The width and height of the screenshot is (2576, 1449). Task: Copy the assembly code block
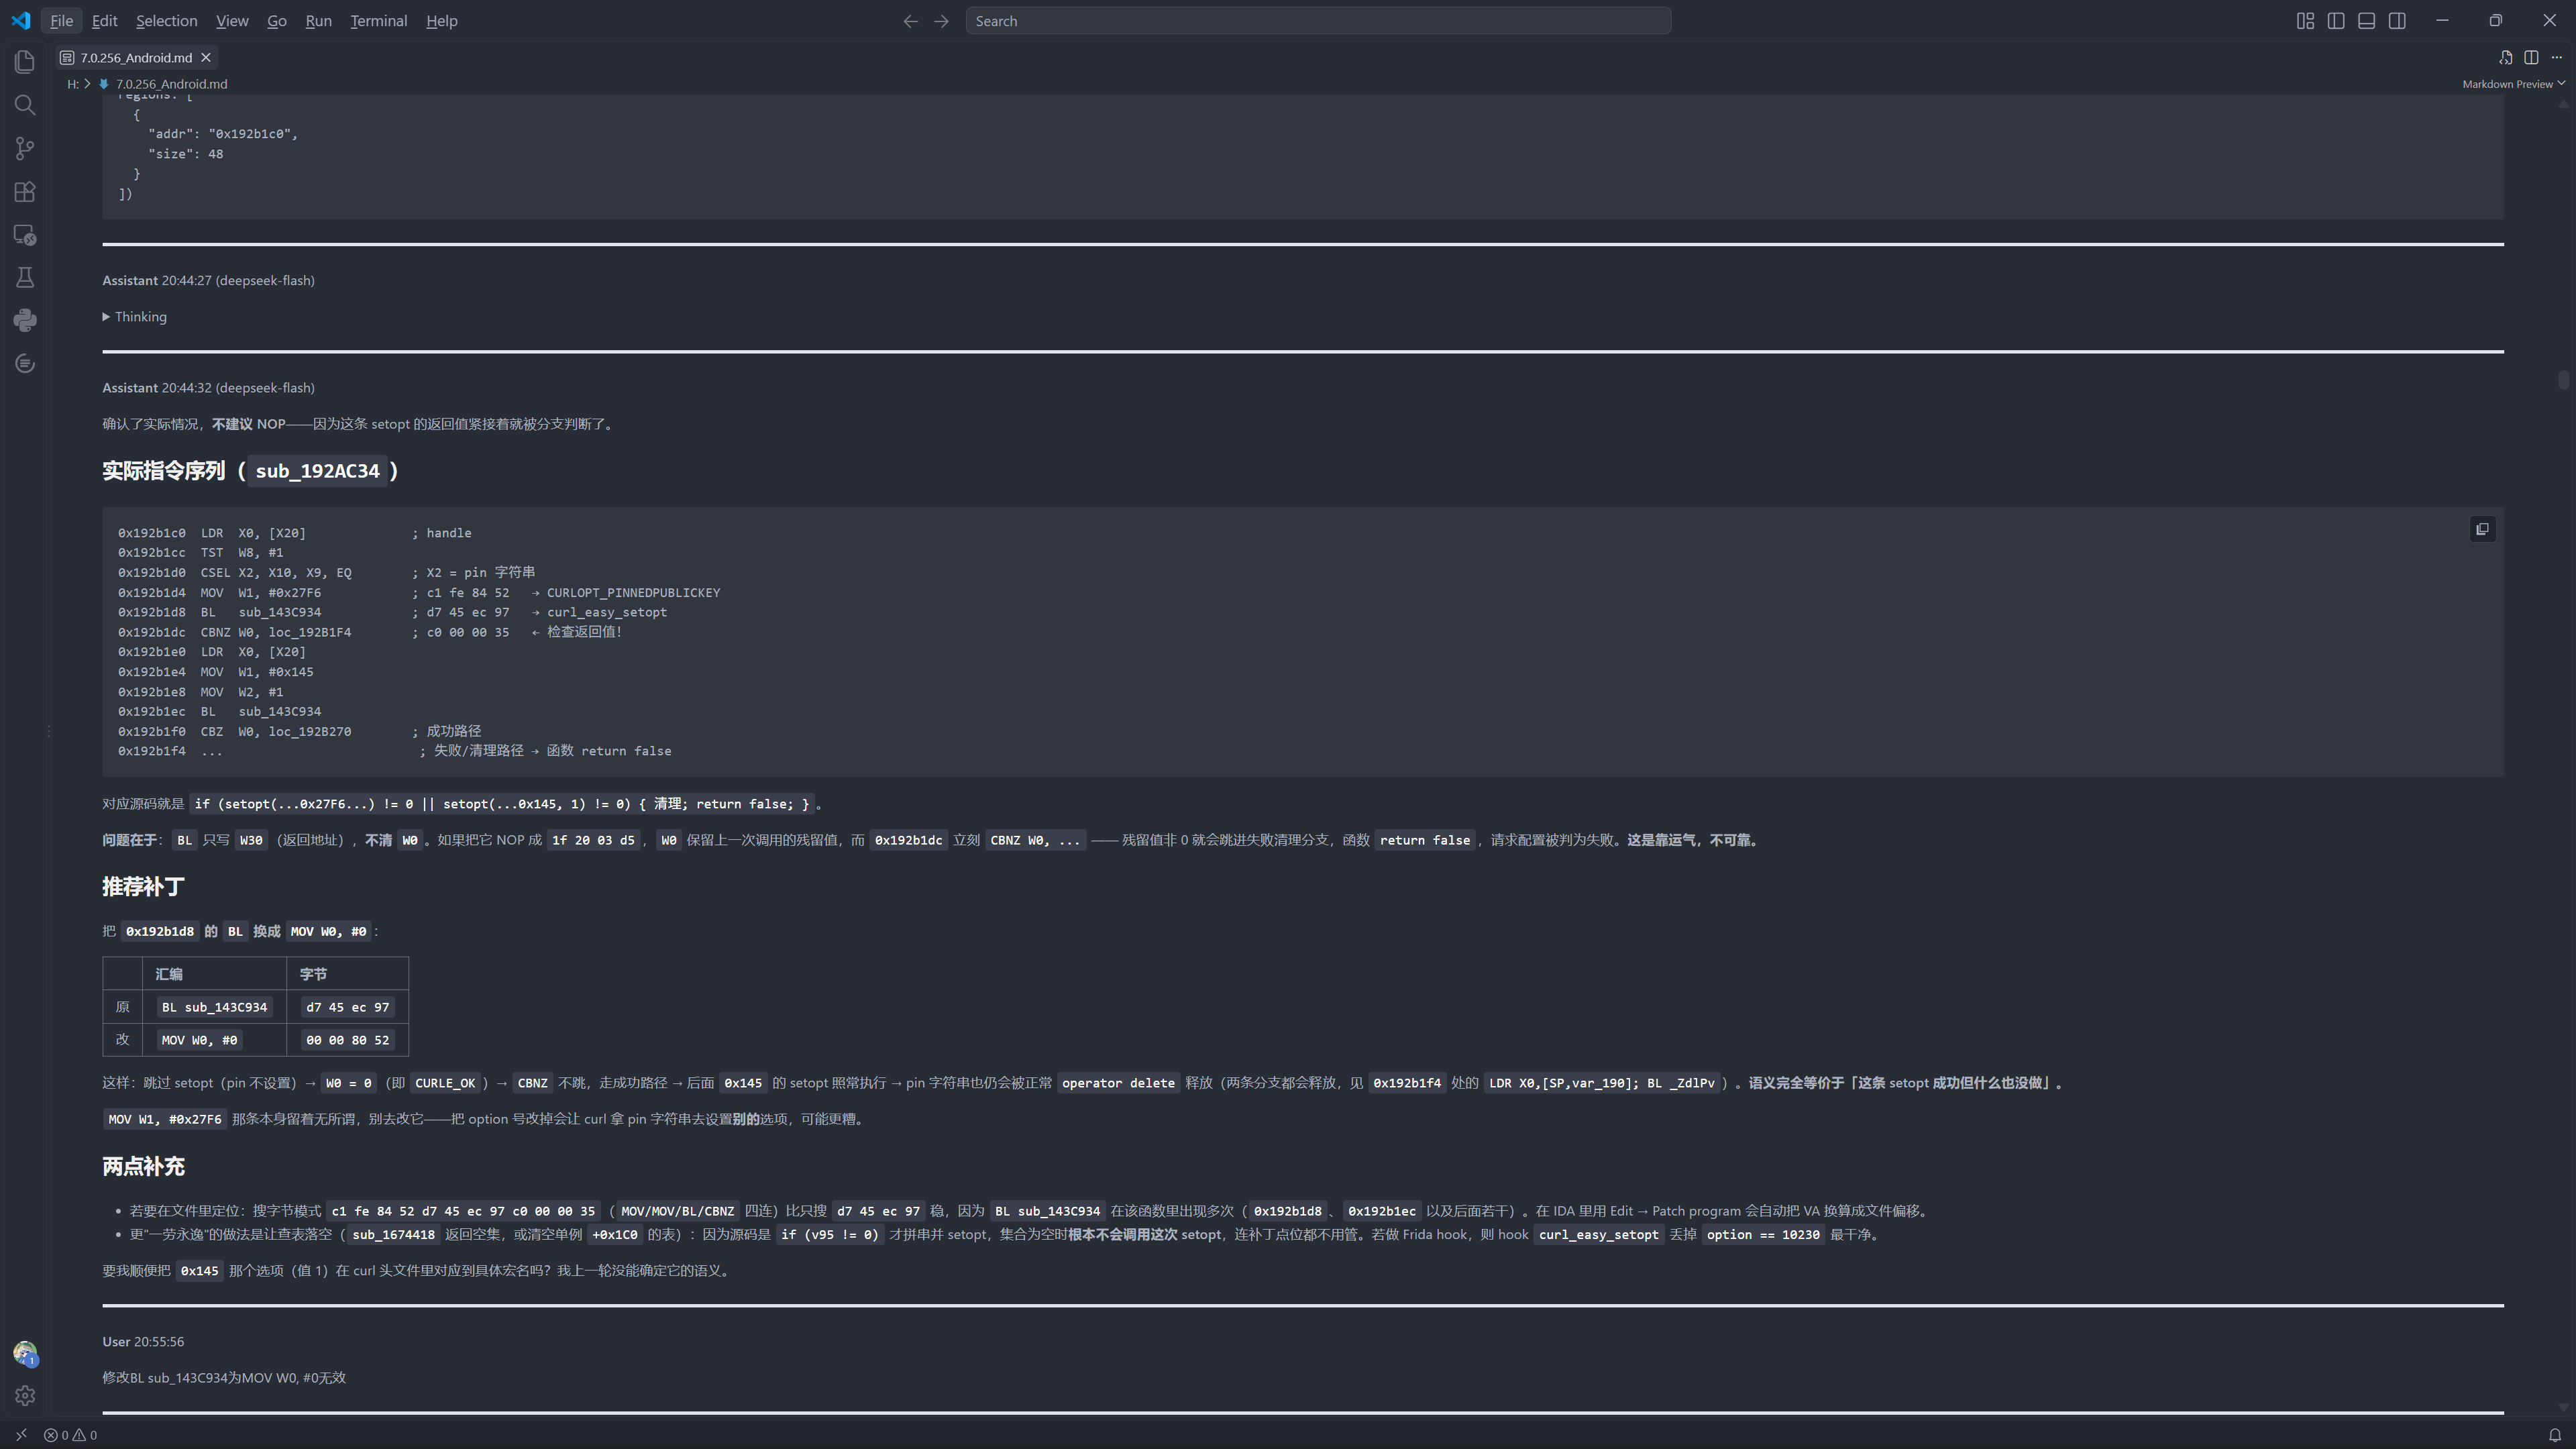point(2482,529)
